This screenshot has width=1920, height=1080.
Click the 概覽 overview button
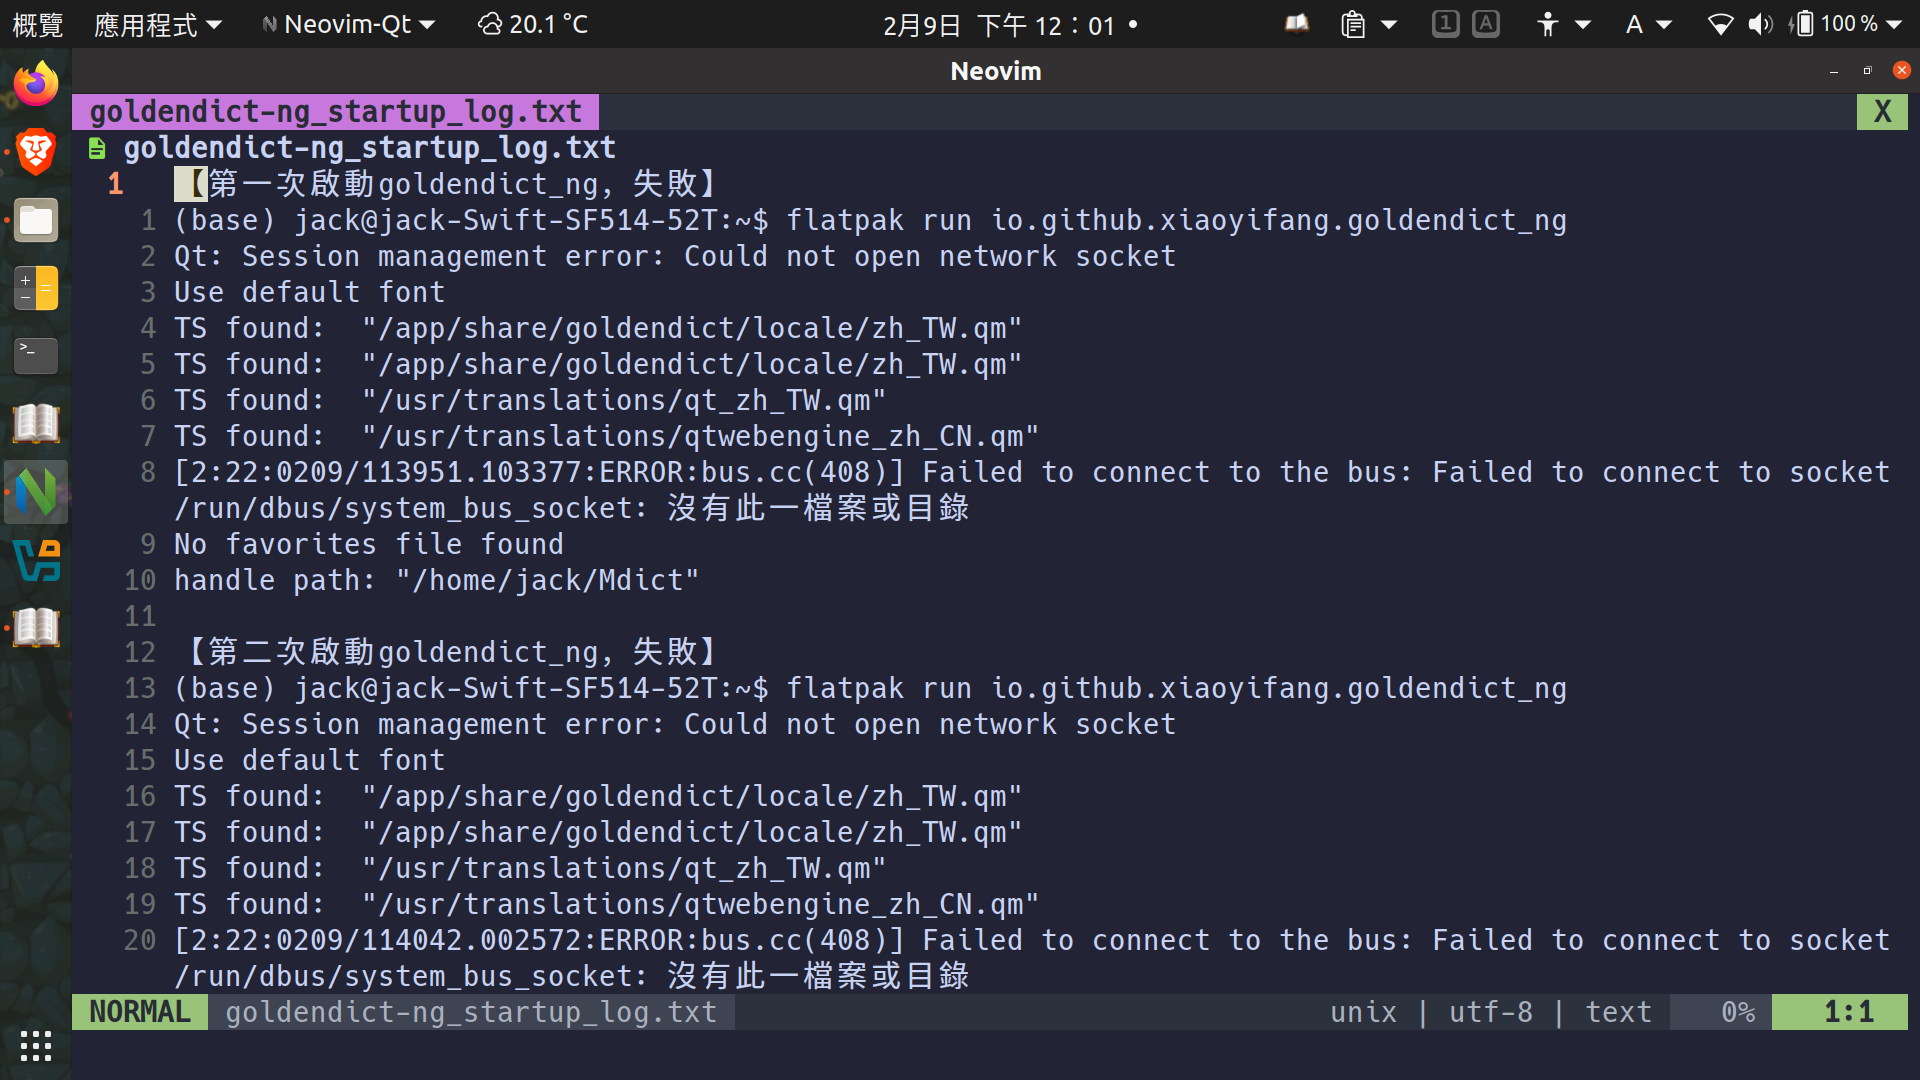point(37,24)
